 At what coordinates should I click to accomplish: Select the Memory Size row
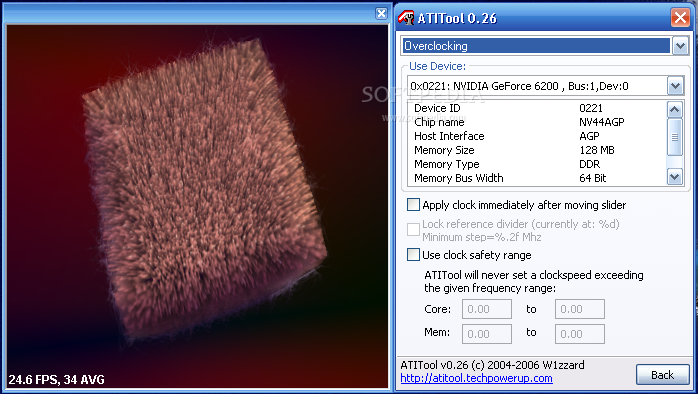tap(537, 150)
